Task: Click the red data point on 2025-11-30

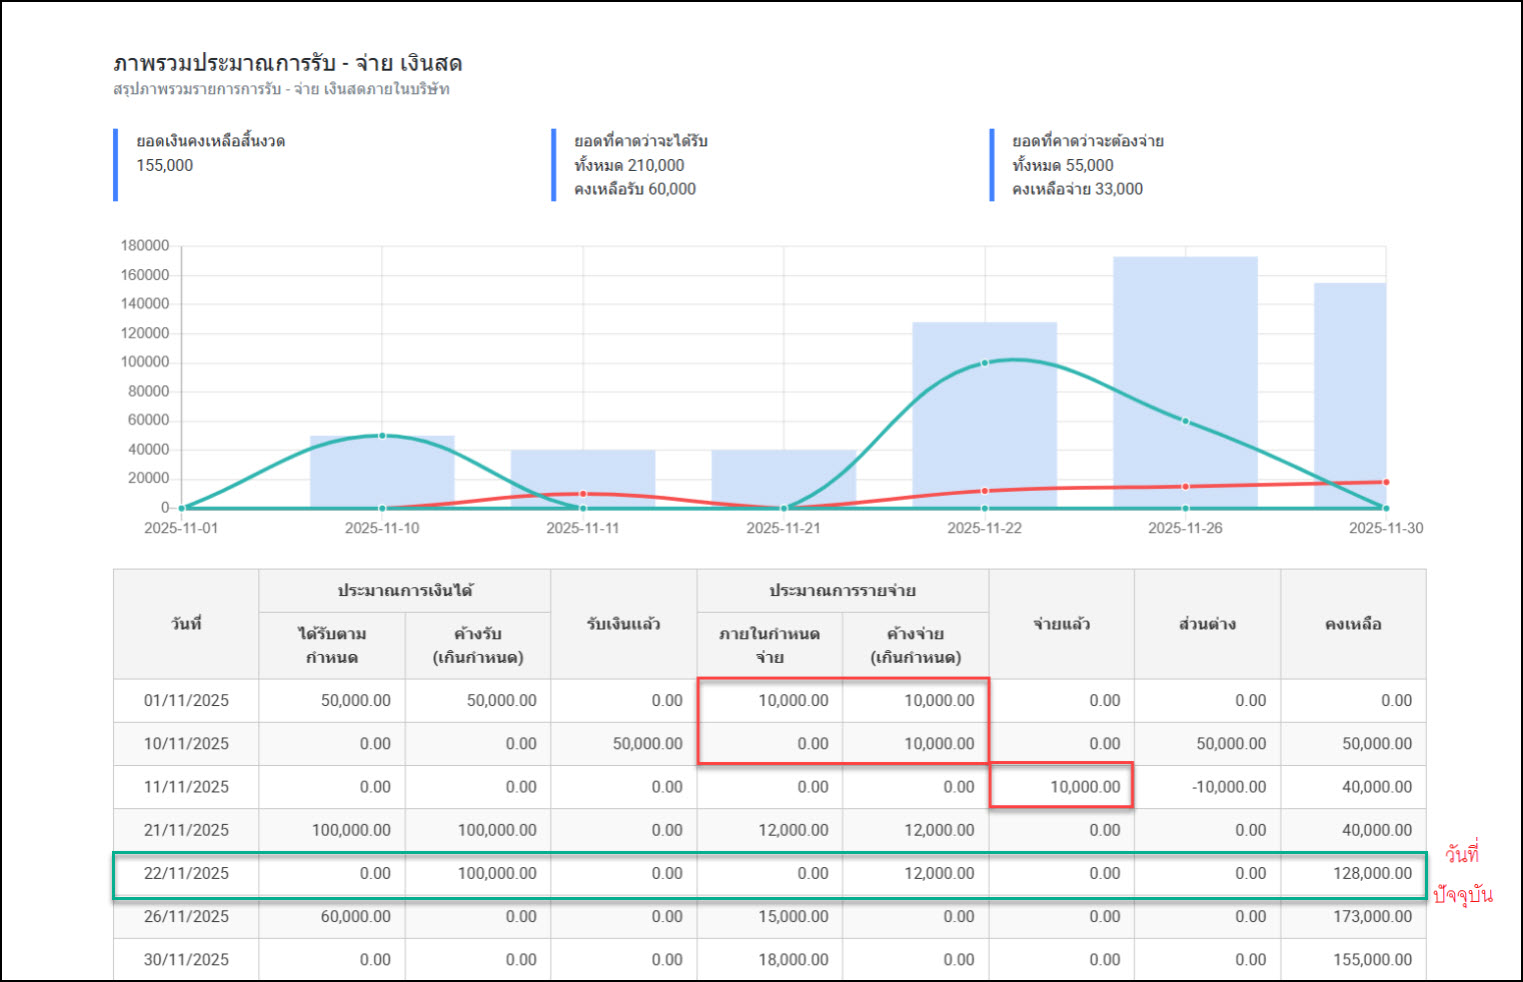Action: pos(1385,482)
